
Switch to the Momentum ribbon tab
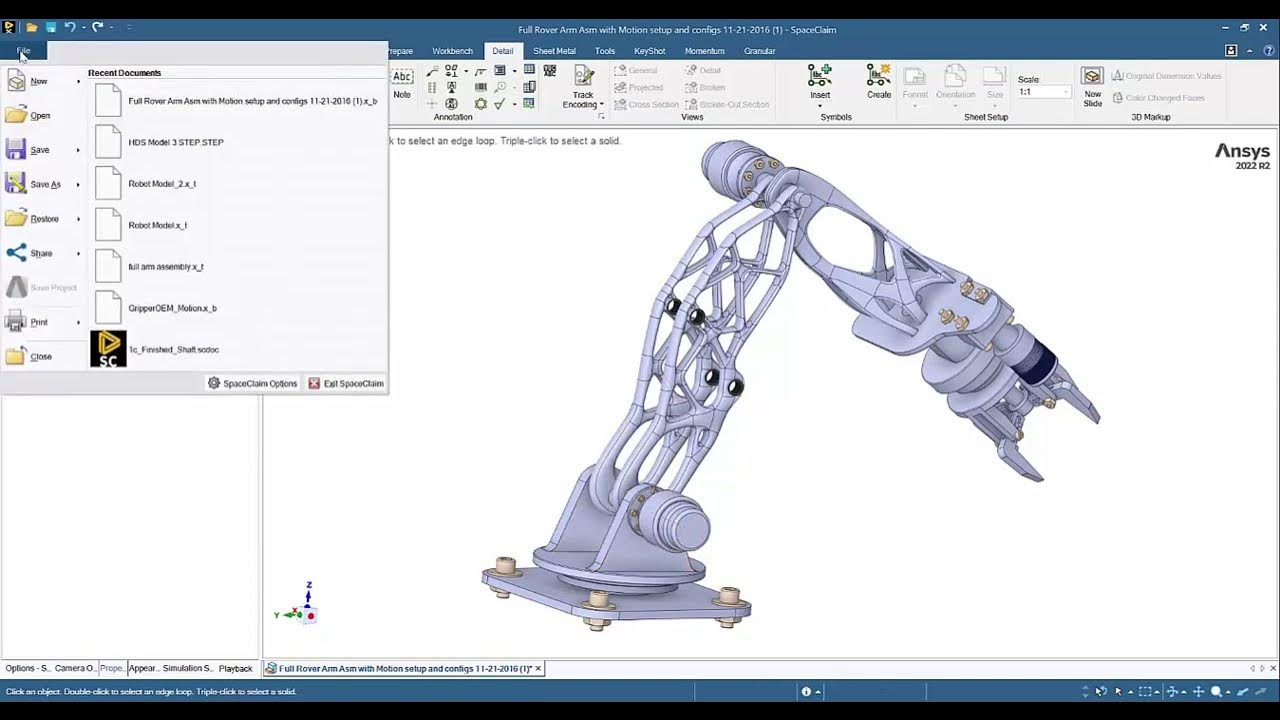coord(704,51)
